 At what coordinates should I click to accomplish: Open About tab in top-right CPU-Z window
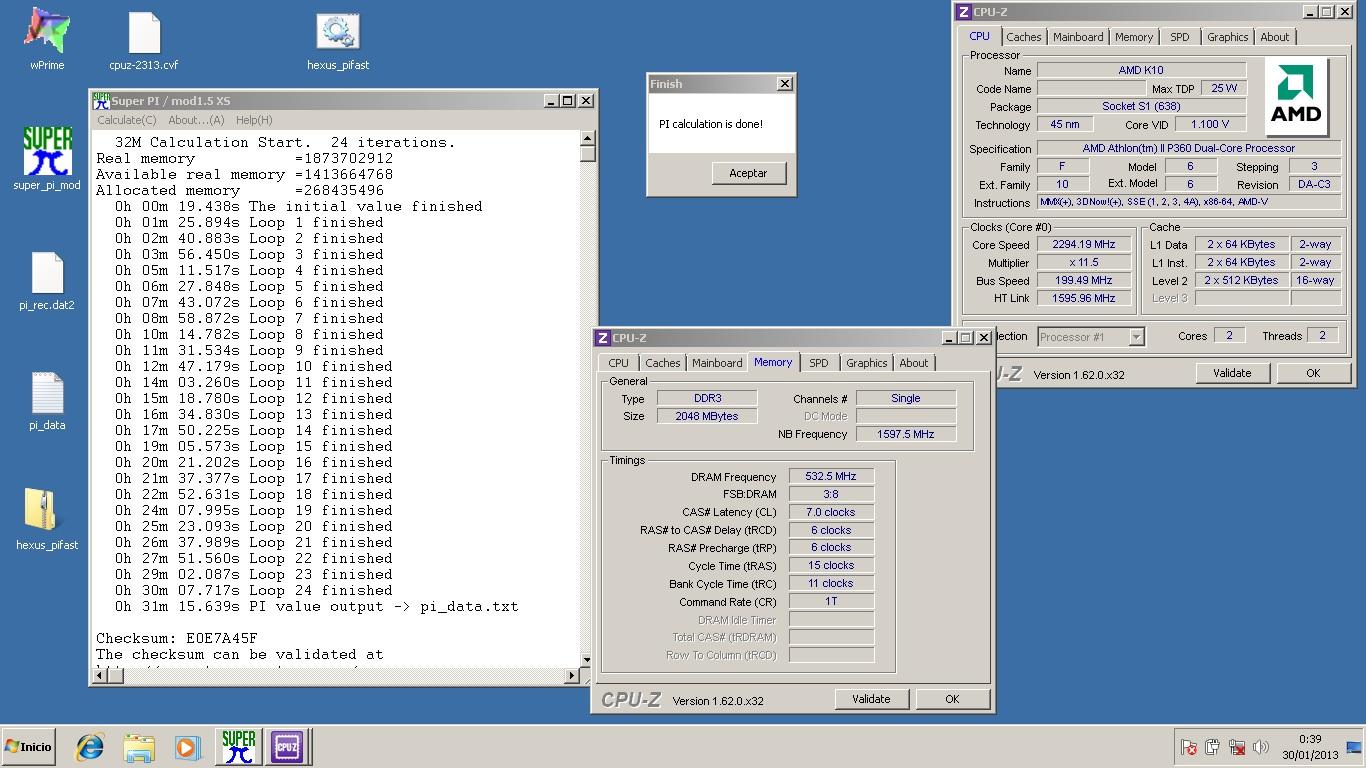pyautogui.click(x=1275, y=37)
